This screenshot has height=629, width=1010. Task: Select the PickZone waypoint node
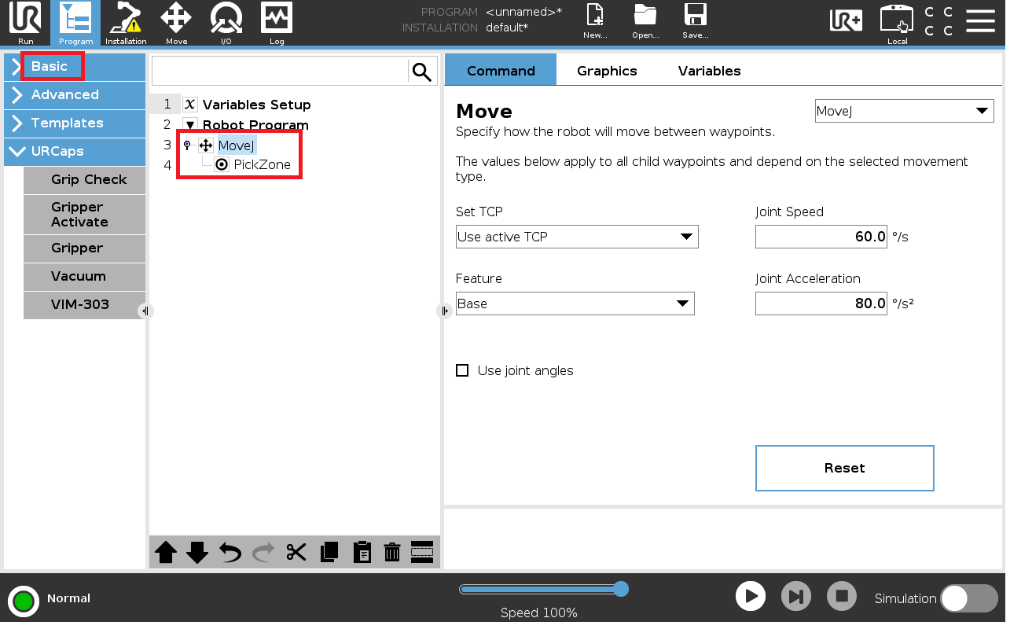point(262,165)
